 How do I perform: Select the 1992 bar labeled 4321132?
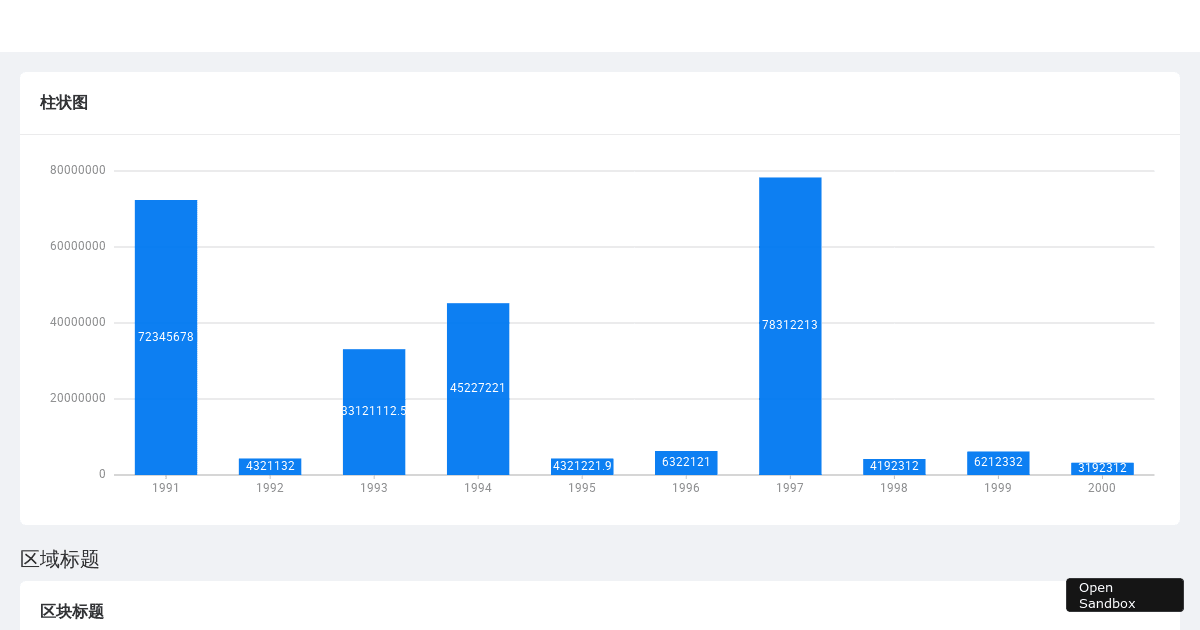[270, 466]
